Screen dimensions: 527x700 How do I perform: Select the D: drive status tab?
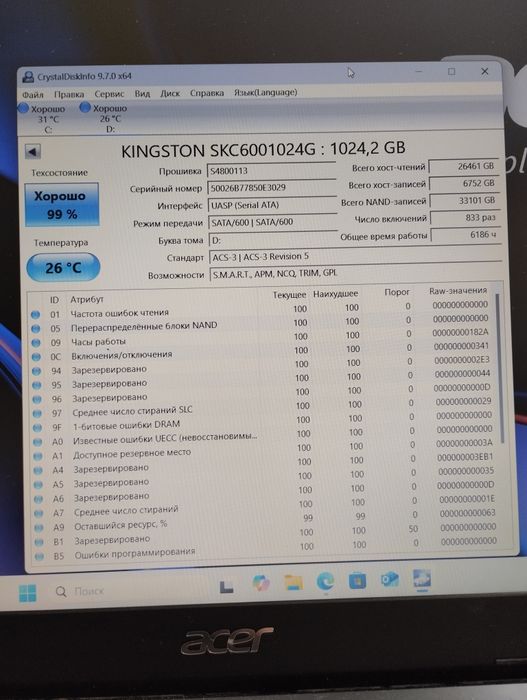(x=105, y=118)
